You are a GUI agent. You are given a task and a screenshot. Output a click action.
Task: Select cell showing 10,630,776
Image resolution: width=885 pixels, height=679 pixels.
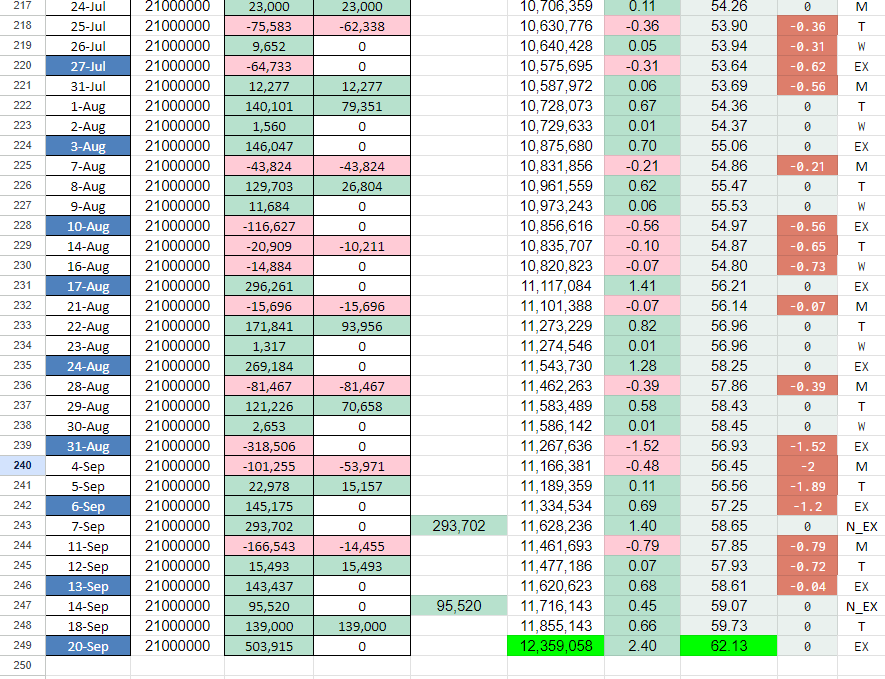click(x=556, y=26)
